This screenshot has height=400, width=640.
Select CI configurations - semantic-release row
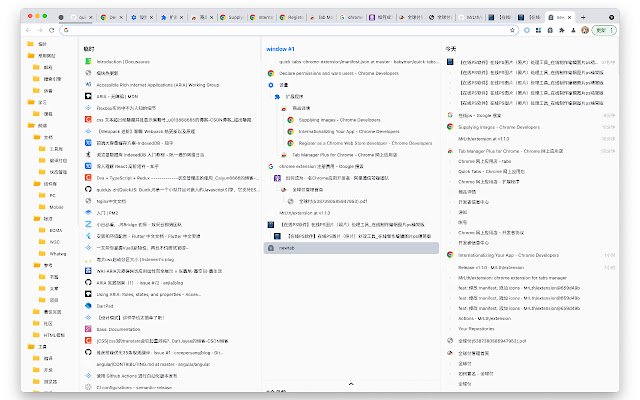pyautogui.click(x=134, y=387)
